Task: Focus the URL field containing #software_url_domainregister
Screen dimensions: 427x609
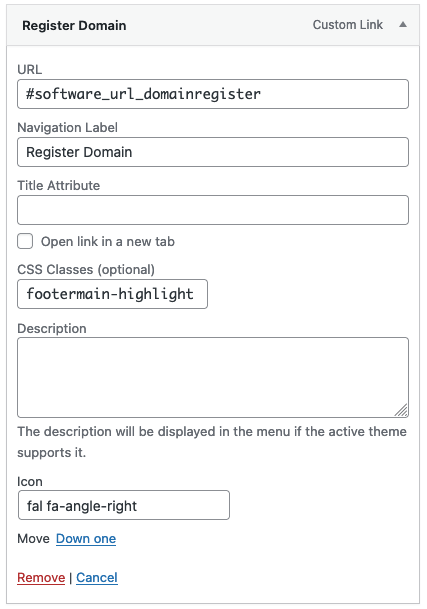Action: coord(213,94)
